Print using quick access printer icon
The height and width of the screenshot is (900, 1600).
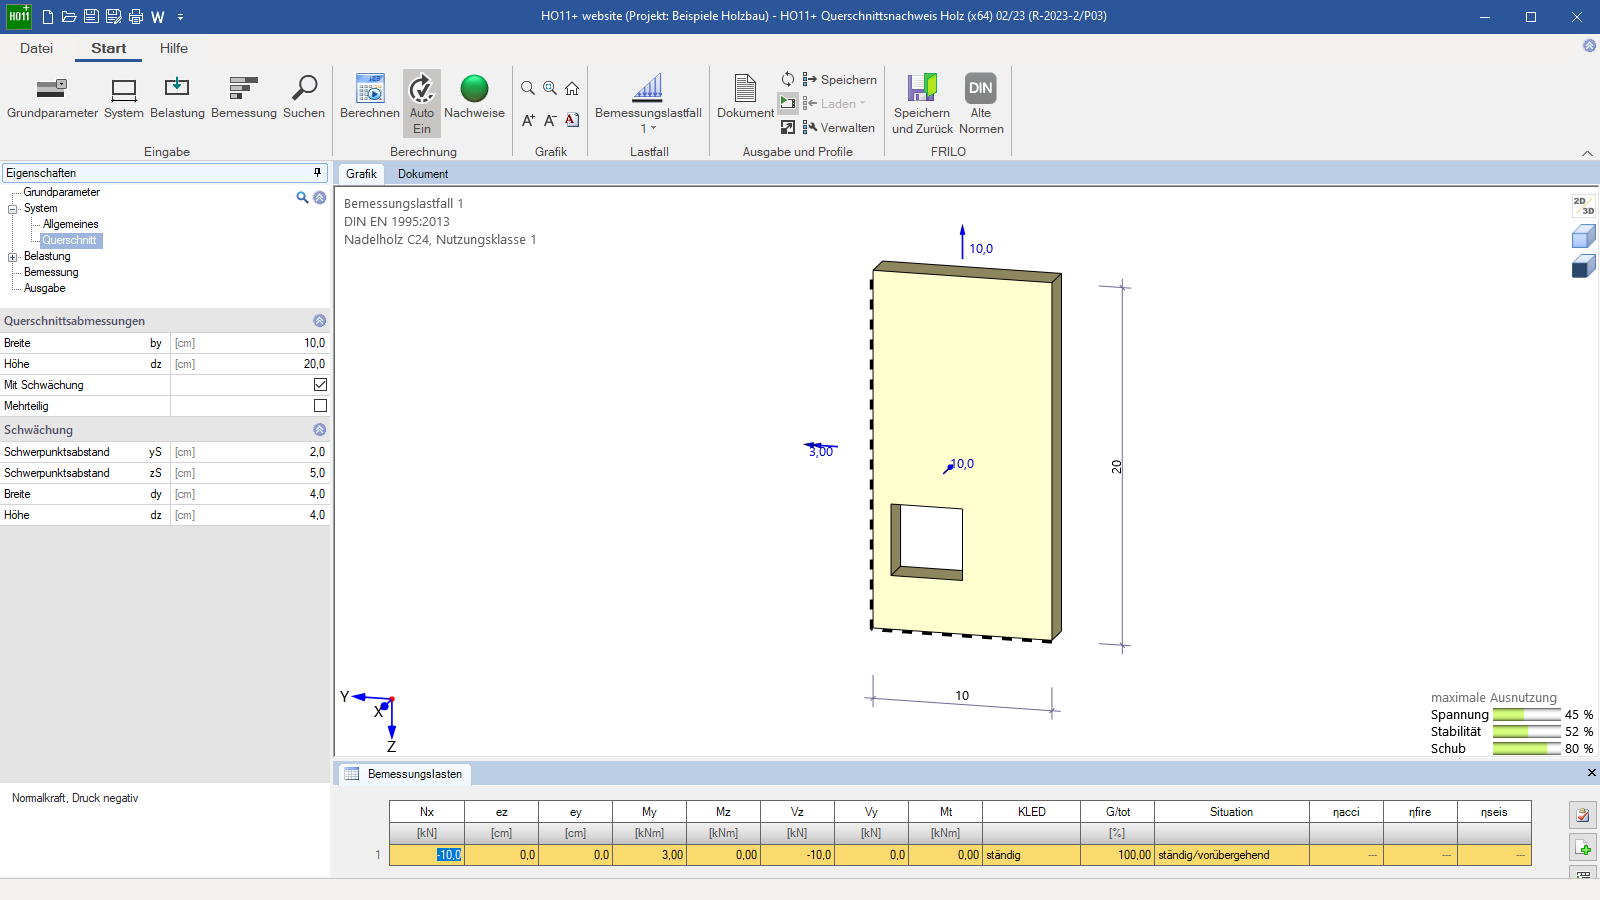coord(136,17)
